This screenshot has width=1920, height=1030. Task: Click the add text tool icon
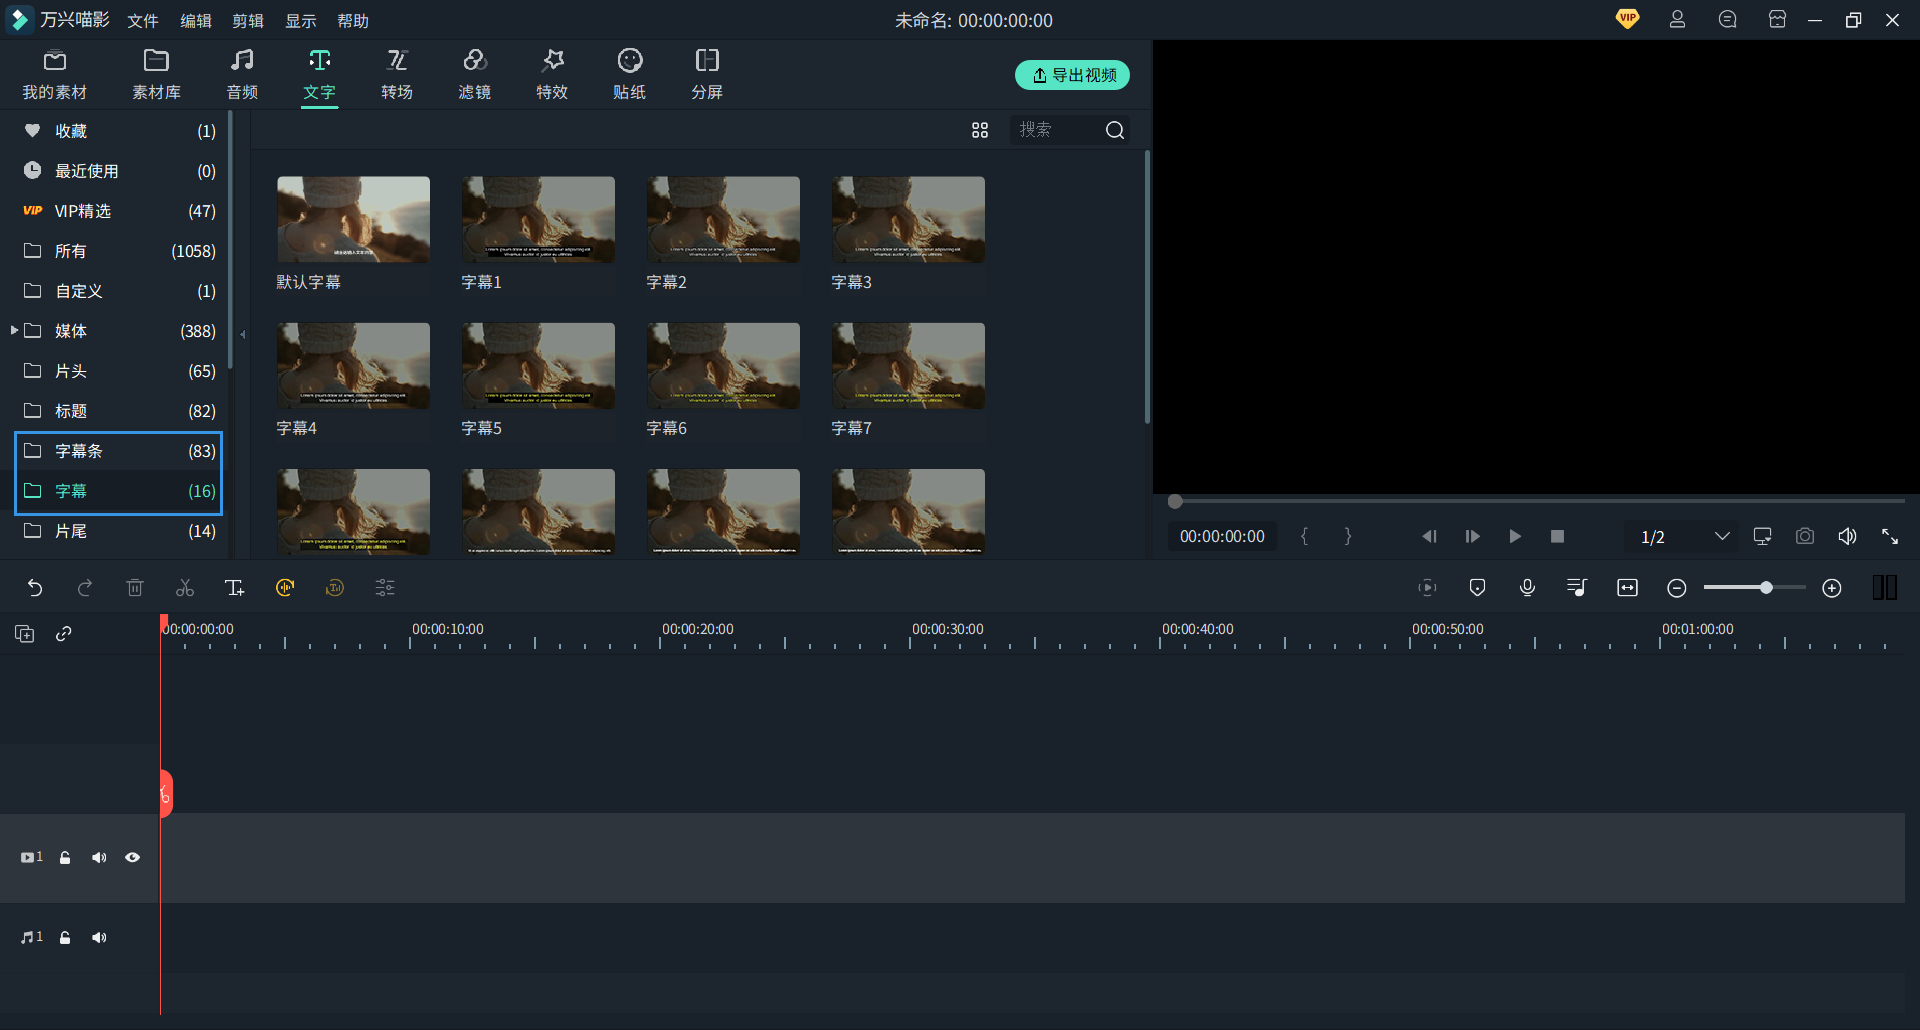[x=235, y=588]
